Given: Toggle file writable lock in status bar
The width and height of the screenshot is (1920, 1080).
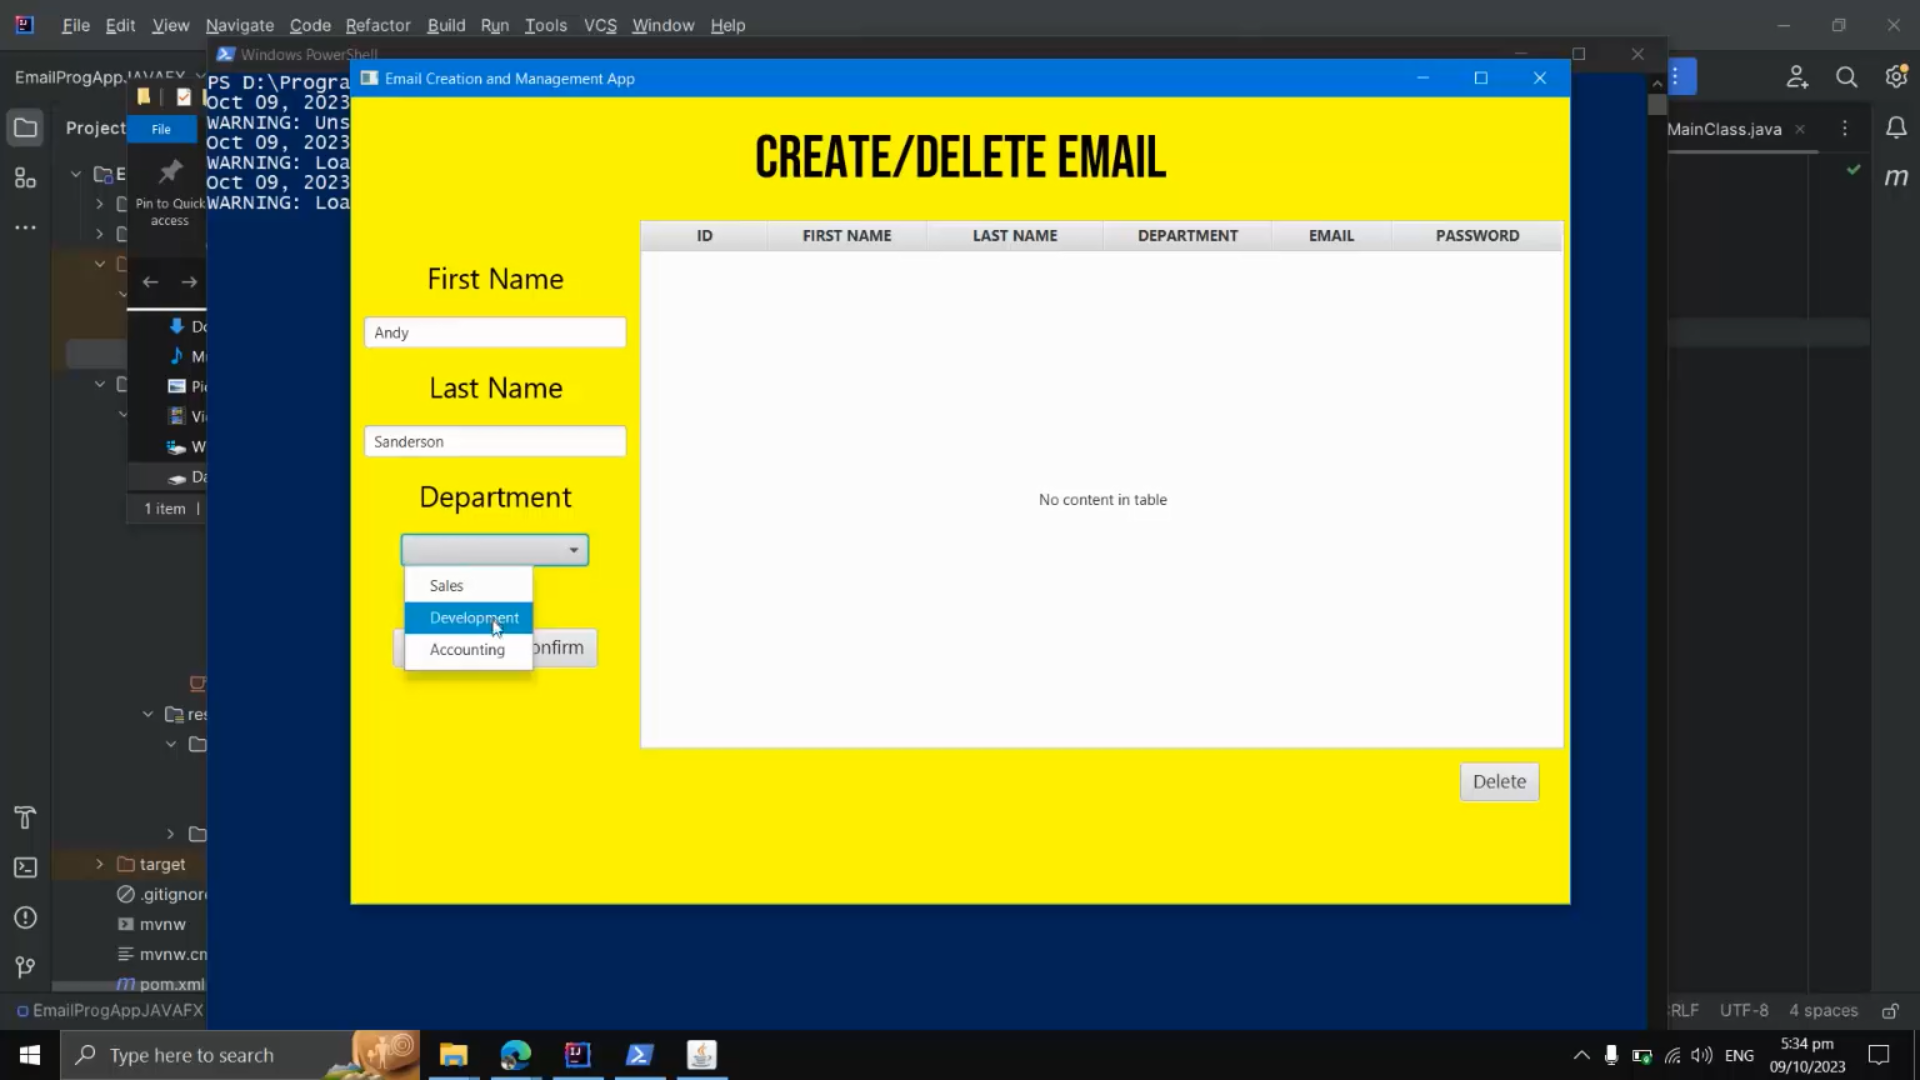Looking at the screenshot, I should (x=1890, y=1011).
